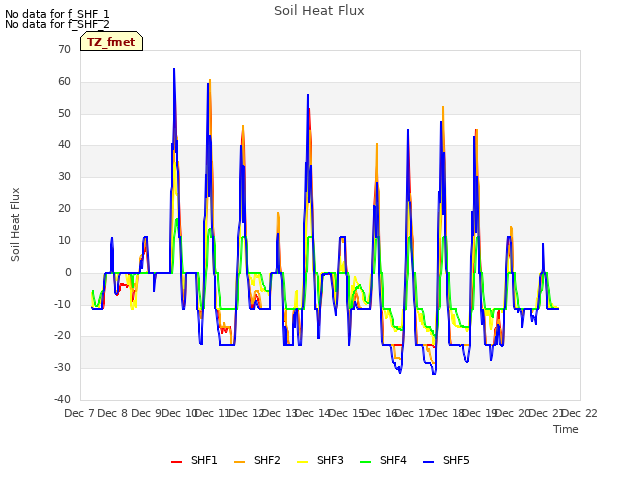Click the Dec 14 x-axis tick label

point(313,413)
